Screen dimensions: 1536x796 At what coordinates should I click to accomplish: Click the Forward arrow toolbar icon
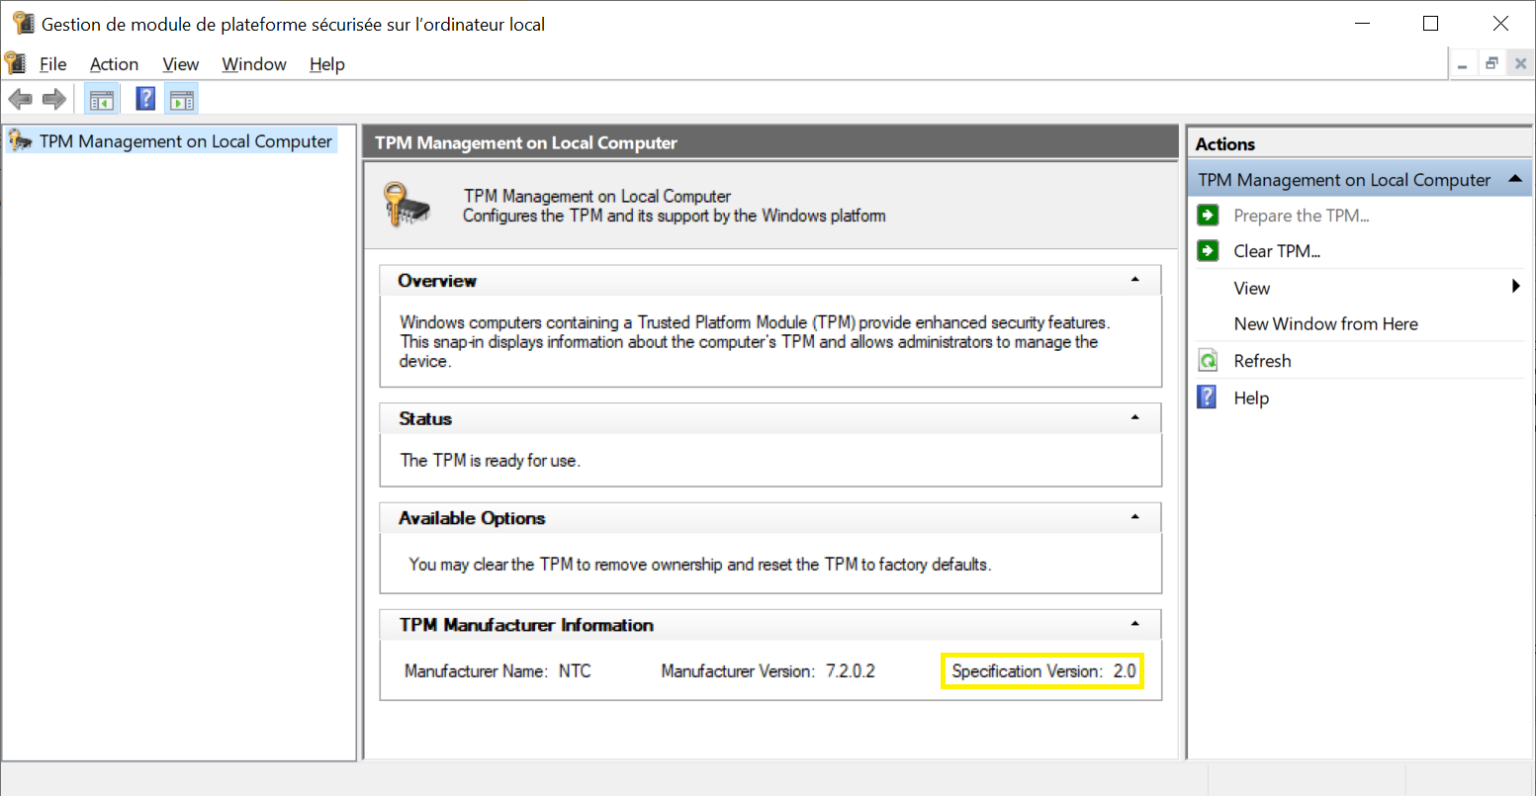click(54, 99)
